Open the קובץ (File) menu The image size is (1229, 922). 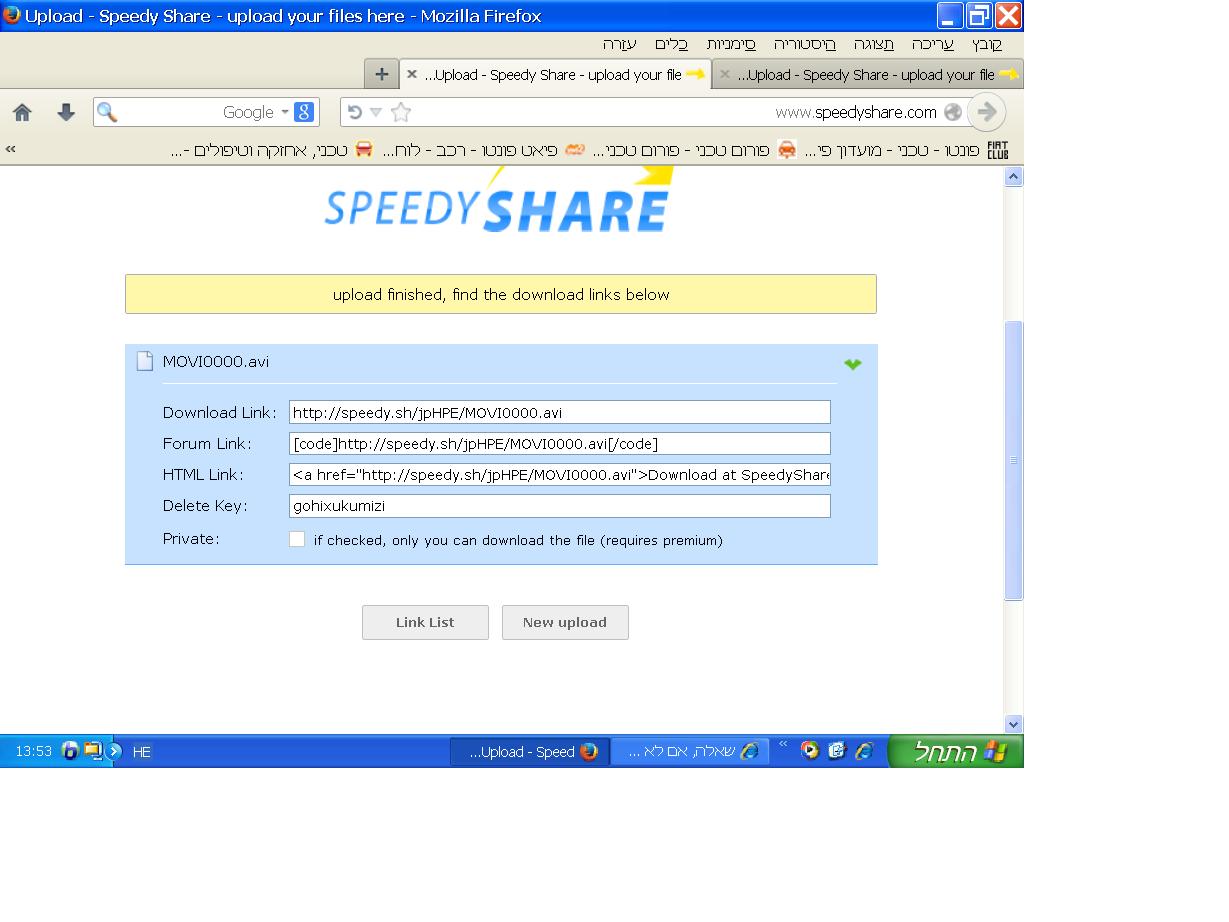(x=986, y=44)
